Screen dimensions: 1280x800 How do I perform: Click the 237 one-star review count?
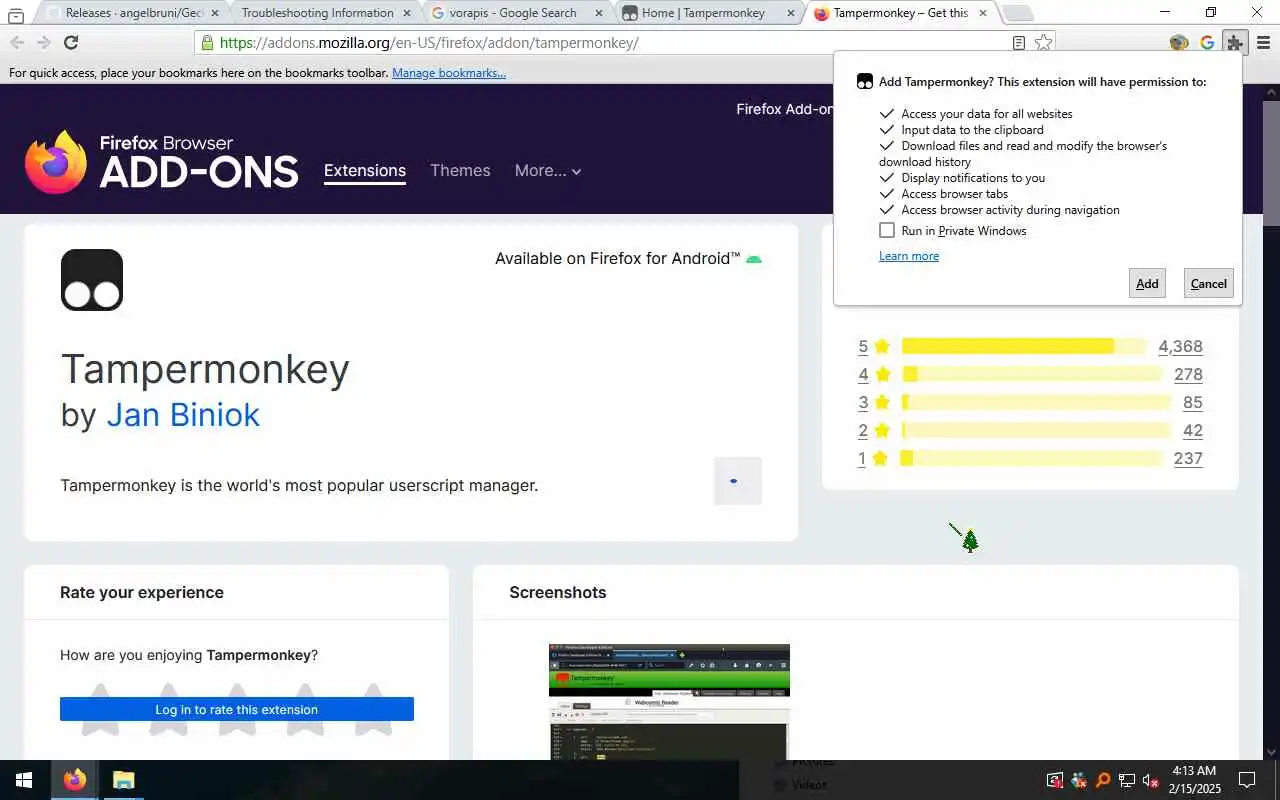coord(1188,459)
